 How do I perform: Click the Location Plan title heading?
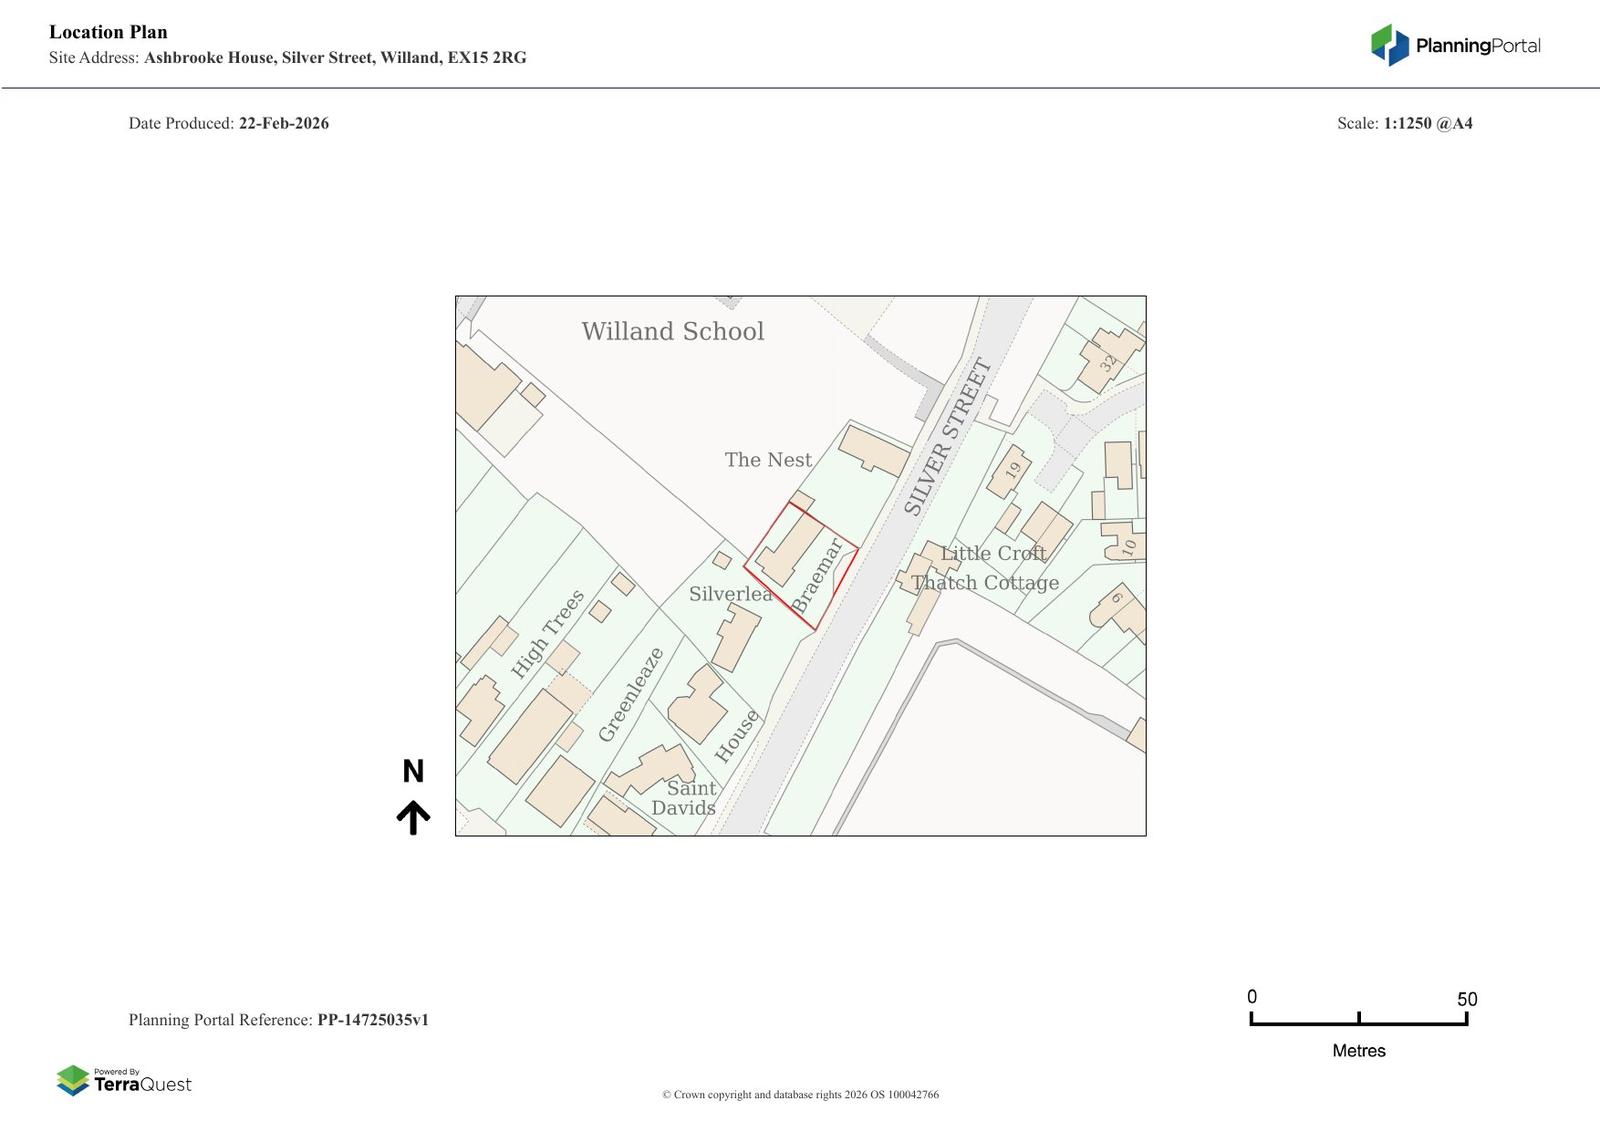click(x=108, y=32)
